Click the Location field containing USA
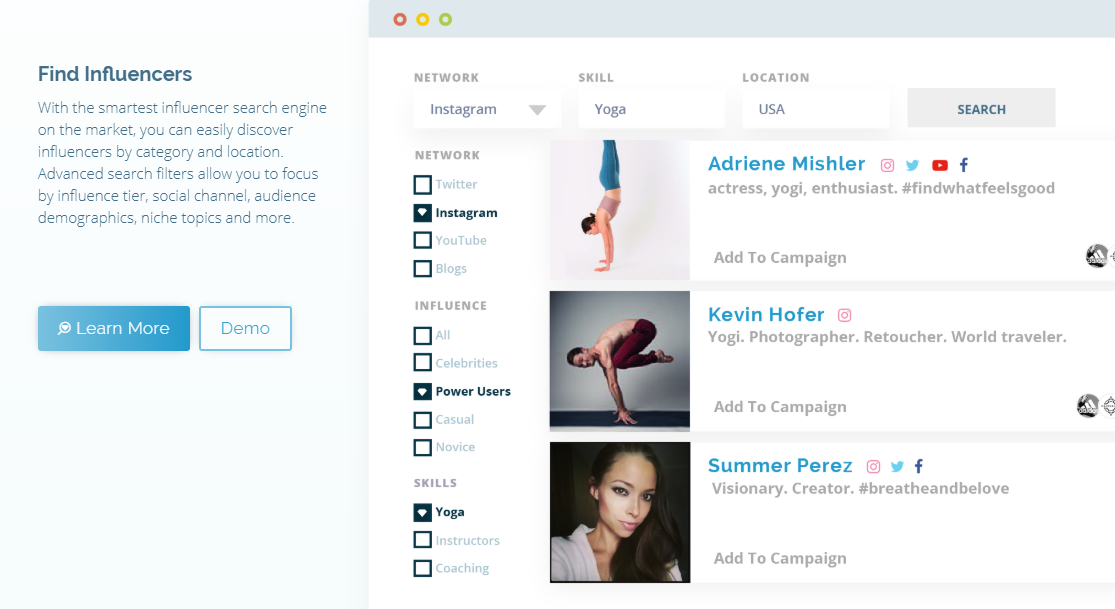 pyautogui.click(x=816, y=109)
